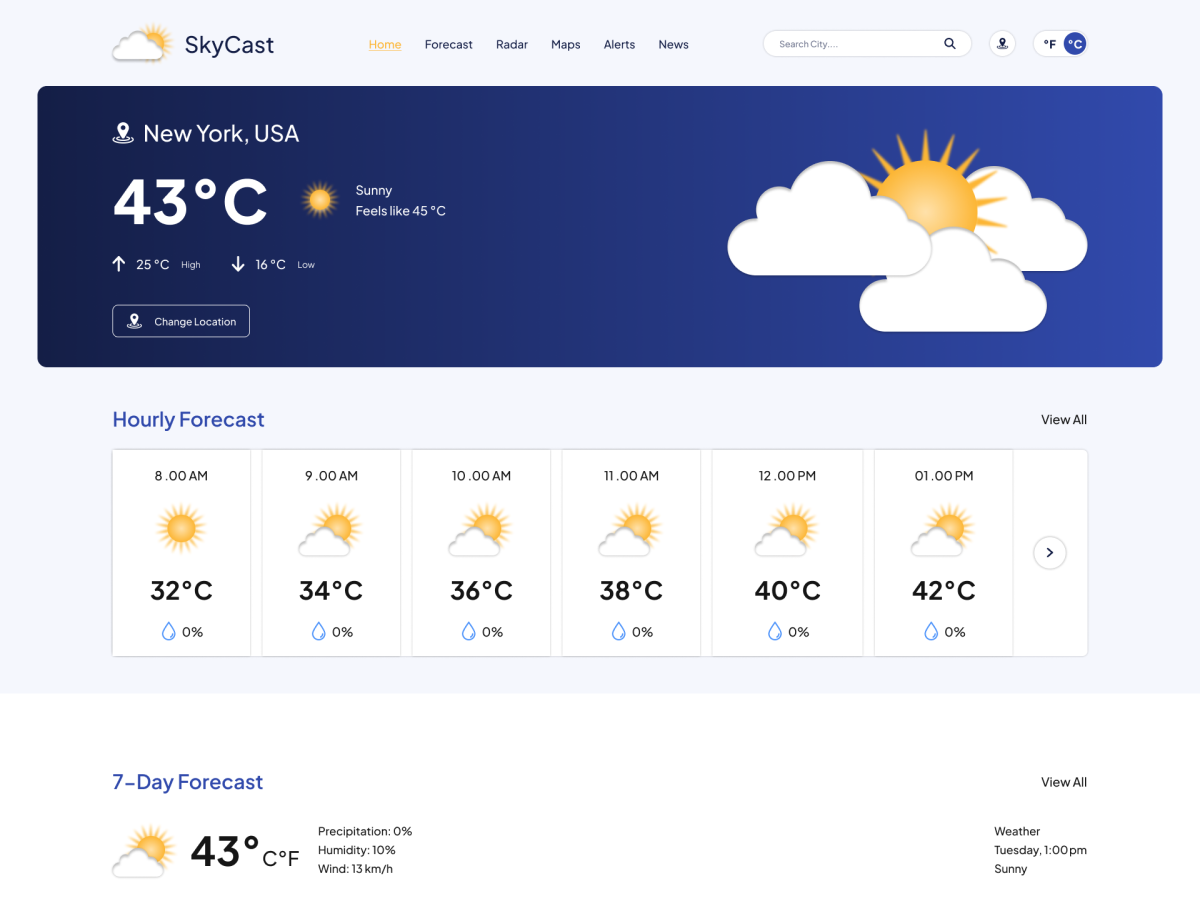Viewport: 1200px width, 900px height.
Task: Click the 36°C value at 10.00 AM
Action: click(x=481, y=590)
